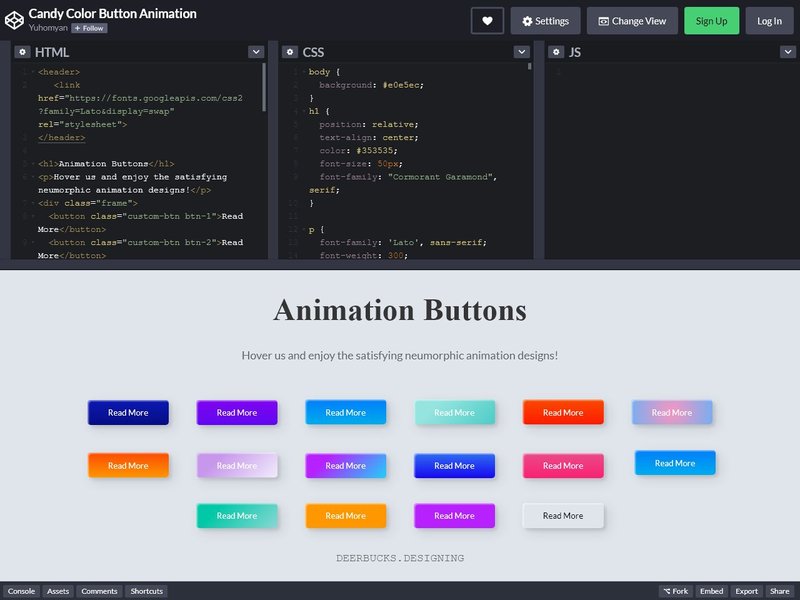This screenshot has height=600, width=800.
Task: Open pen Settings in the header
Action: [545, 21]
